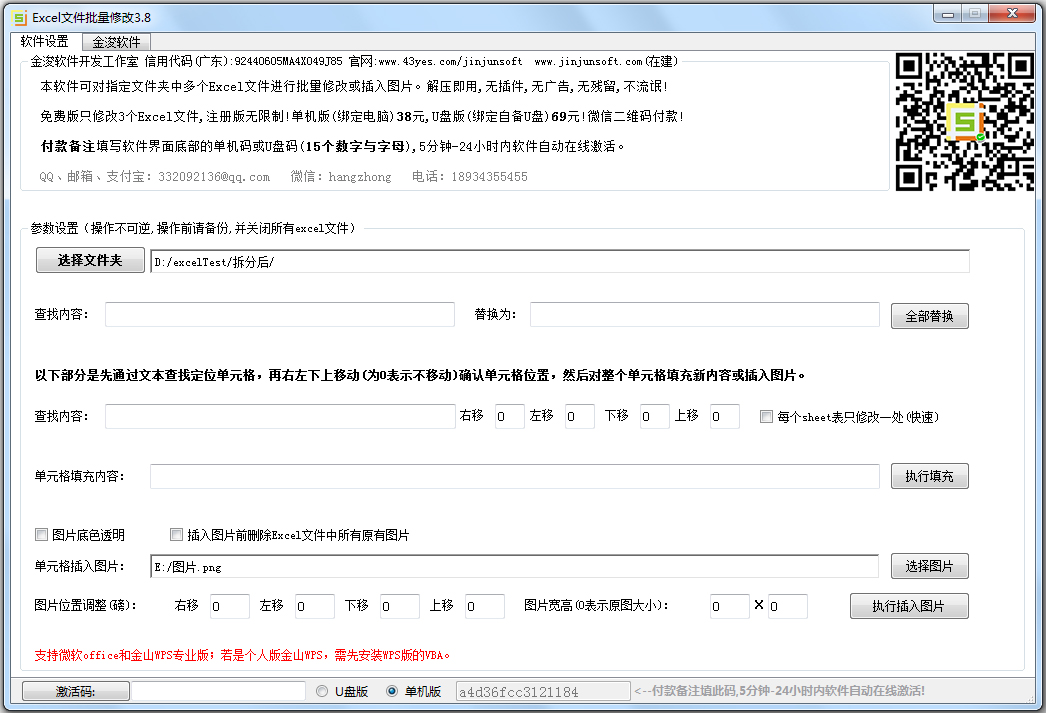The image size is (1046, 713).
Task: Click the picture position 上移 field
Action: pyautogui.click(x=485, y=606)
